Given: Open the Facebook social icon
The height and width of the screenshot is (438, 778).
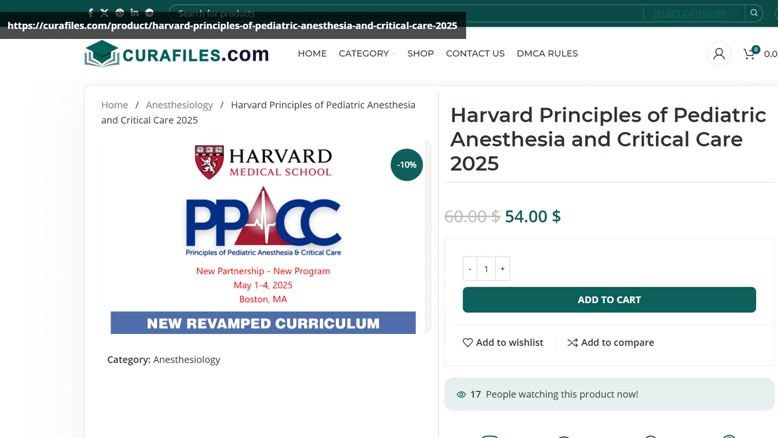Looking at the screenshot, I should (x=90, y=13).
